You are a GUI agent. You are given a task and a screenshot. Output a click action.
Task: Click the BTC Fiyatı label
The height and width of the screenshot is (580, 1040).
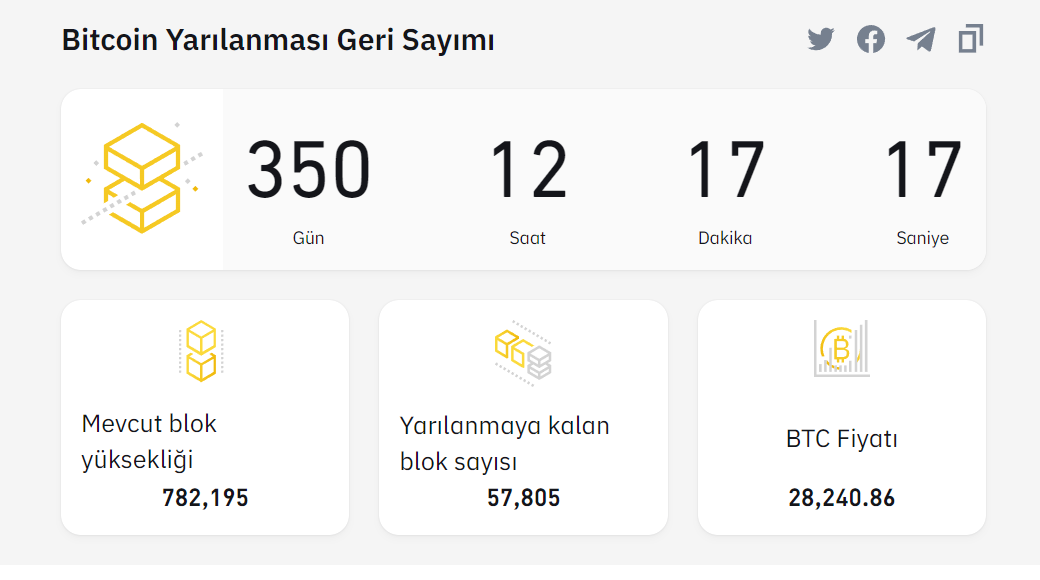pos(841,439)
